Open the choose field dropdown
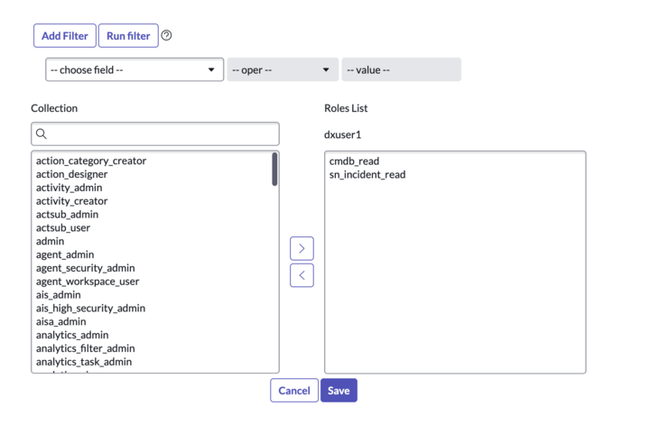This screenshot has width=650, height=424. 133,70
